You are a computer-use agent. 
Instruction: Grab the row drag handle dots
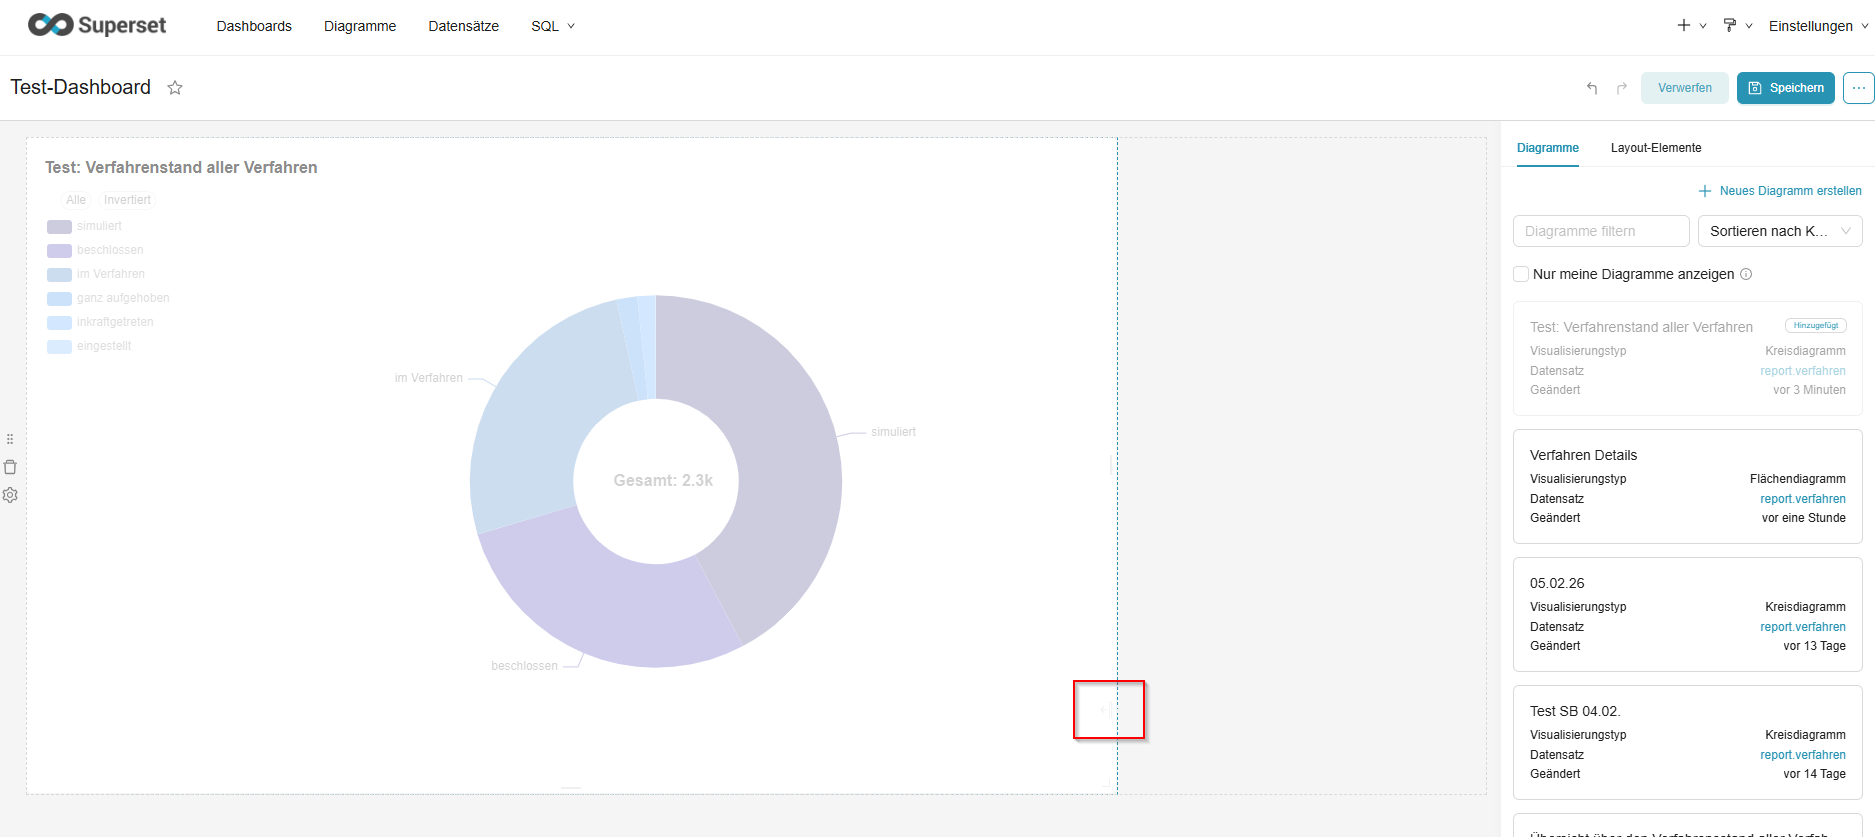[x=10, y=439]
